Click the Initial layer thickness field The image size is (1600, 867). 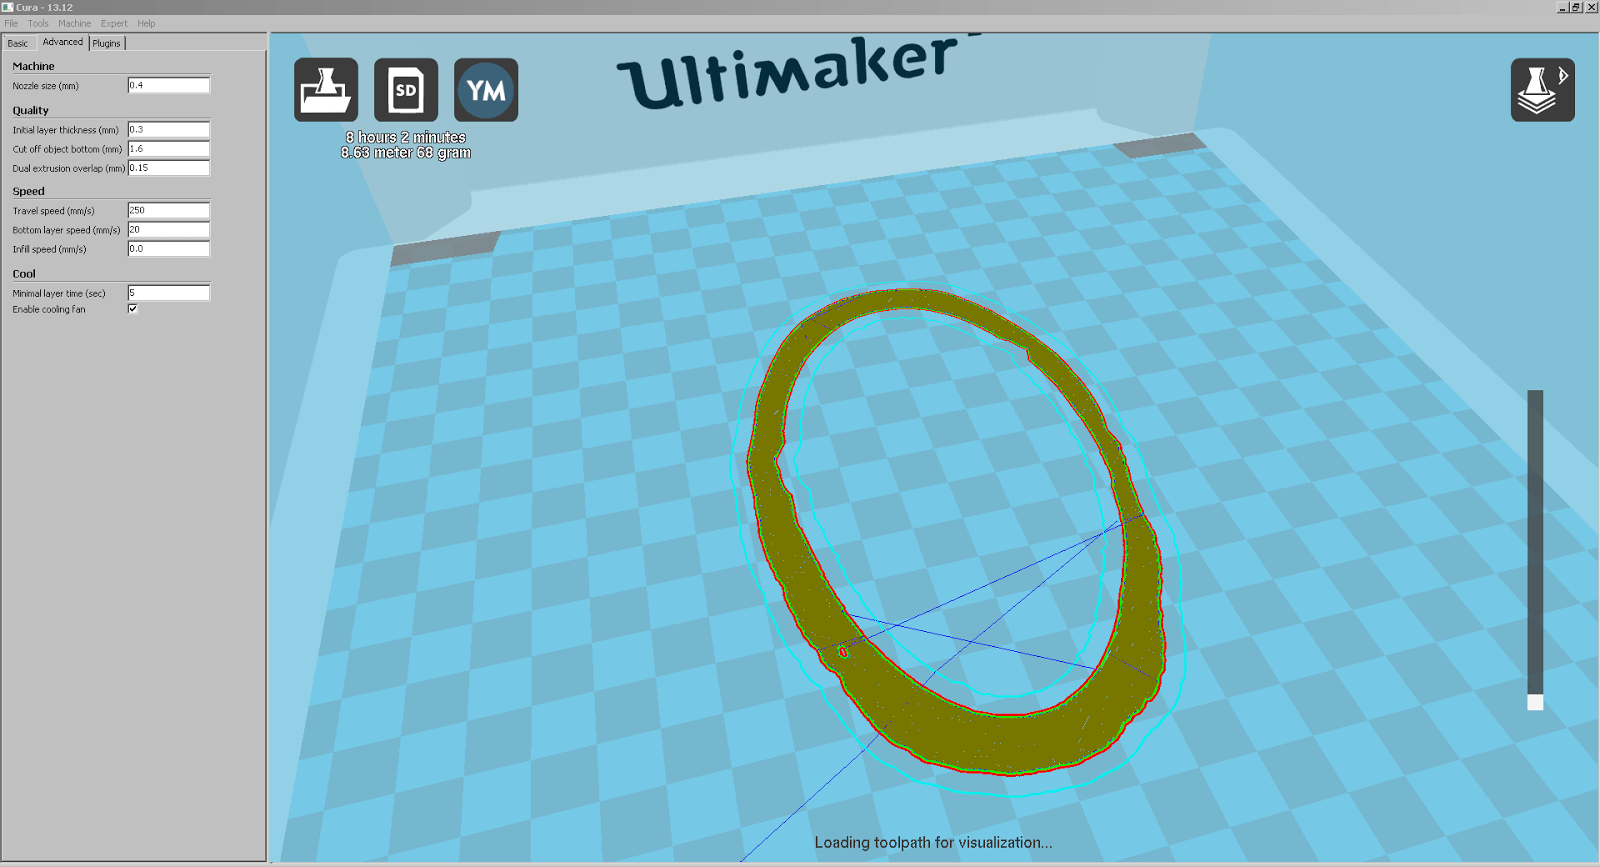click(169, 129)
